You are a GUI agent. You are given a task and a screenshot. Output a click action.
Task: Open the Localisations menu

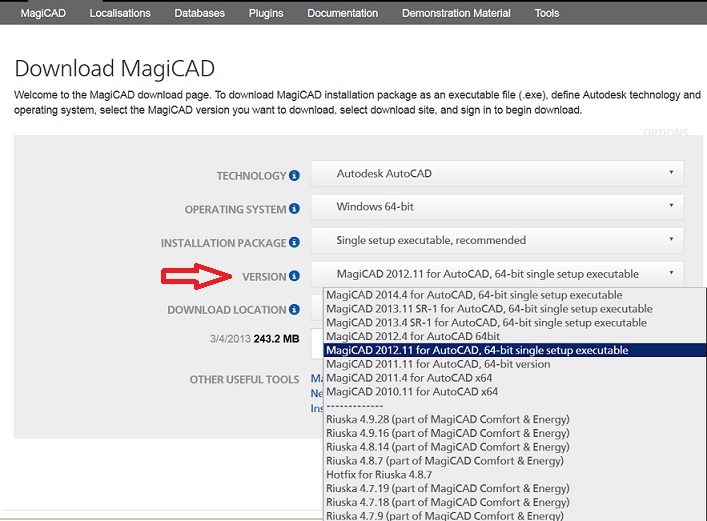(120, 13)
